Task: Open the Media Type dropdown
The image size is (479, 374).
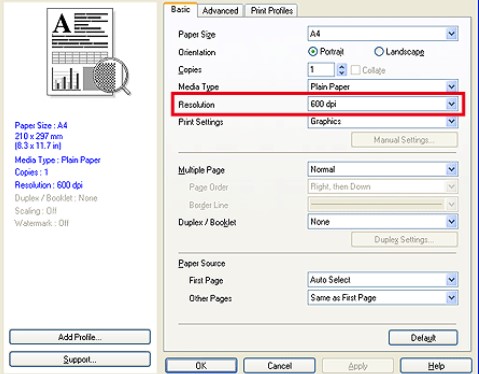Action: tap(383, 87)
